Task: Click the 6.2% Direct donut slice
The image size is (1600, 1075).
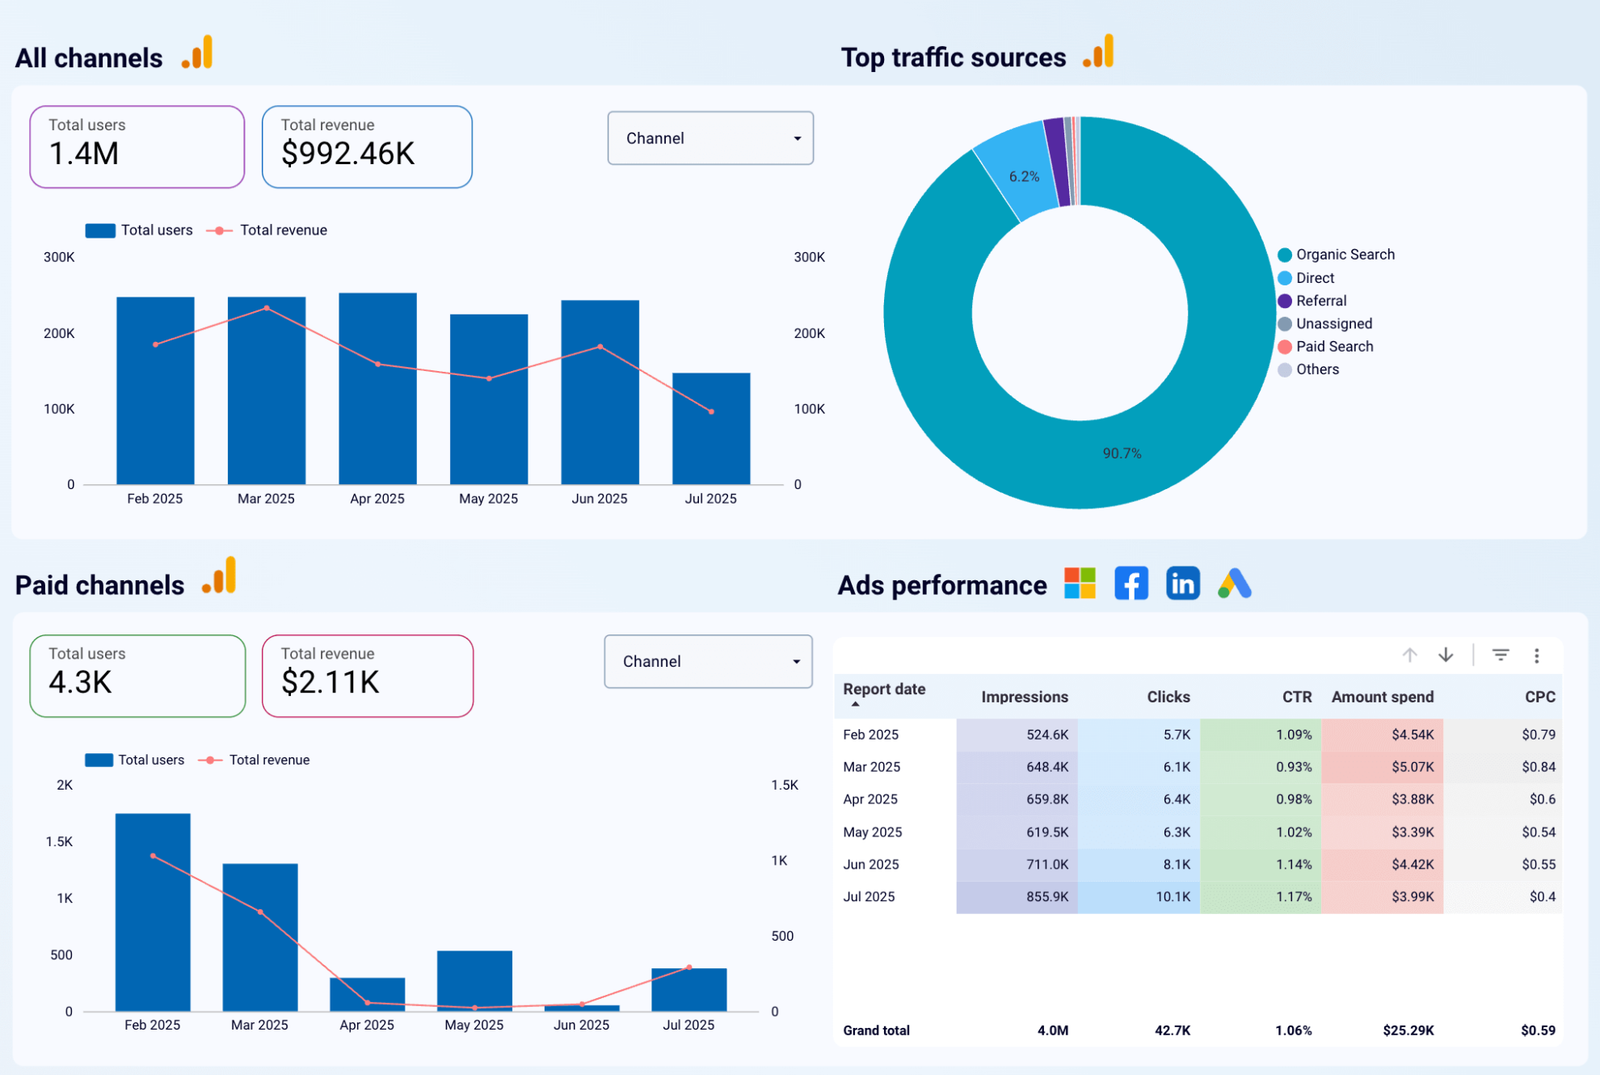Action: 1024,176
